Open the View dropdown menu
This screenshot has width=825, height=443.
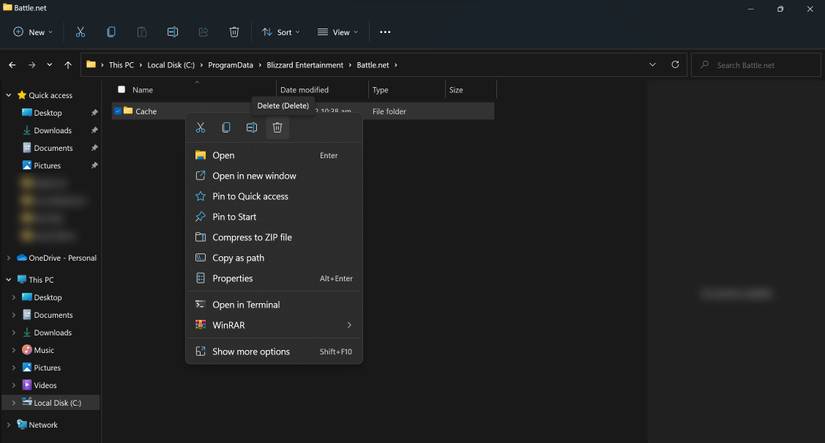tap(338, 32)
